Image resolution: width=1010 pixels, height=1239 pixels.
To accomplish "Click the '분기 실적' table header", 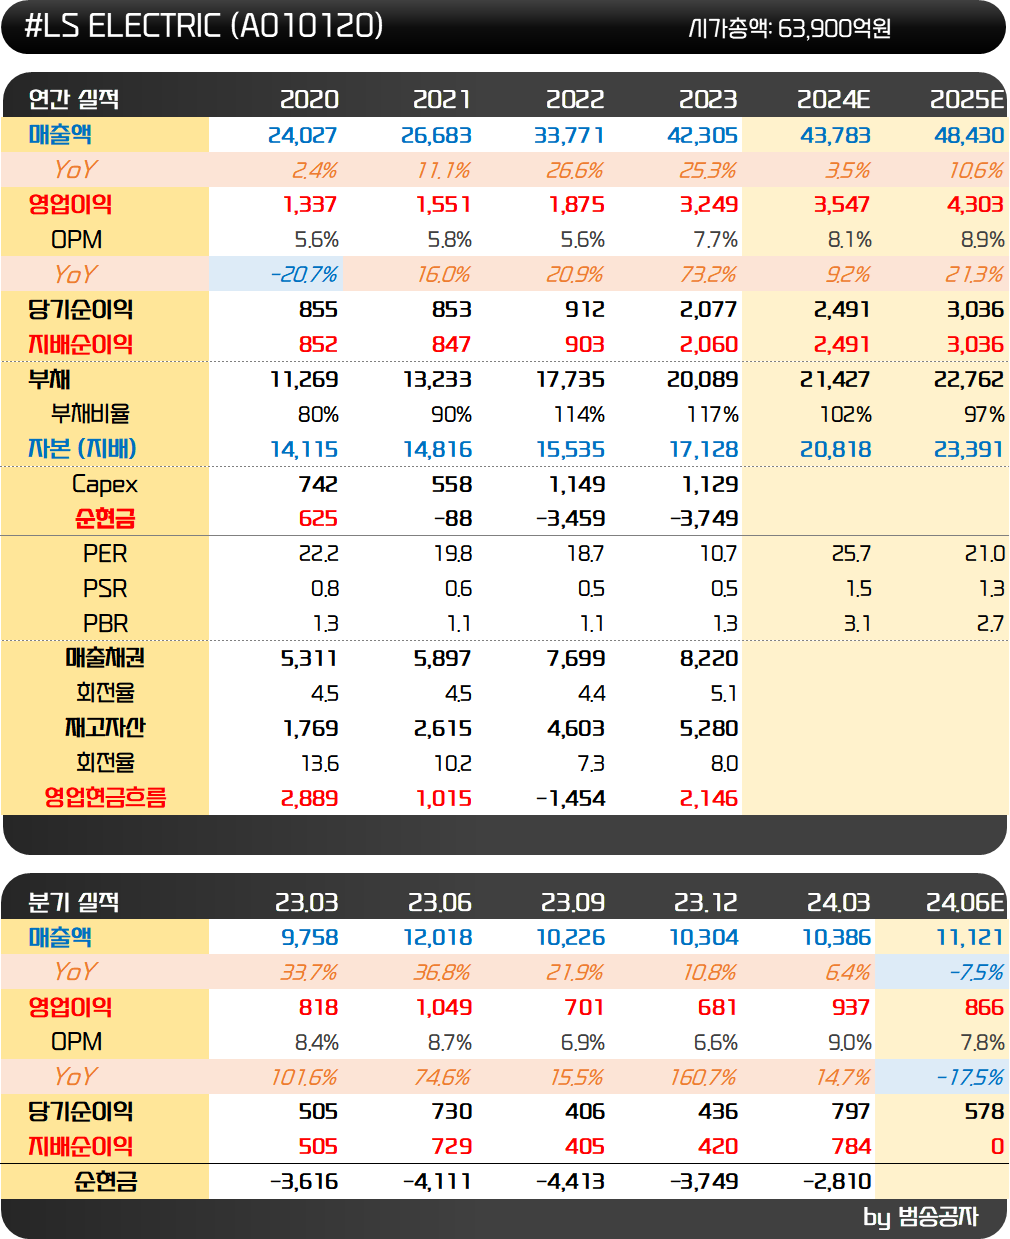I will pos(74,902).
